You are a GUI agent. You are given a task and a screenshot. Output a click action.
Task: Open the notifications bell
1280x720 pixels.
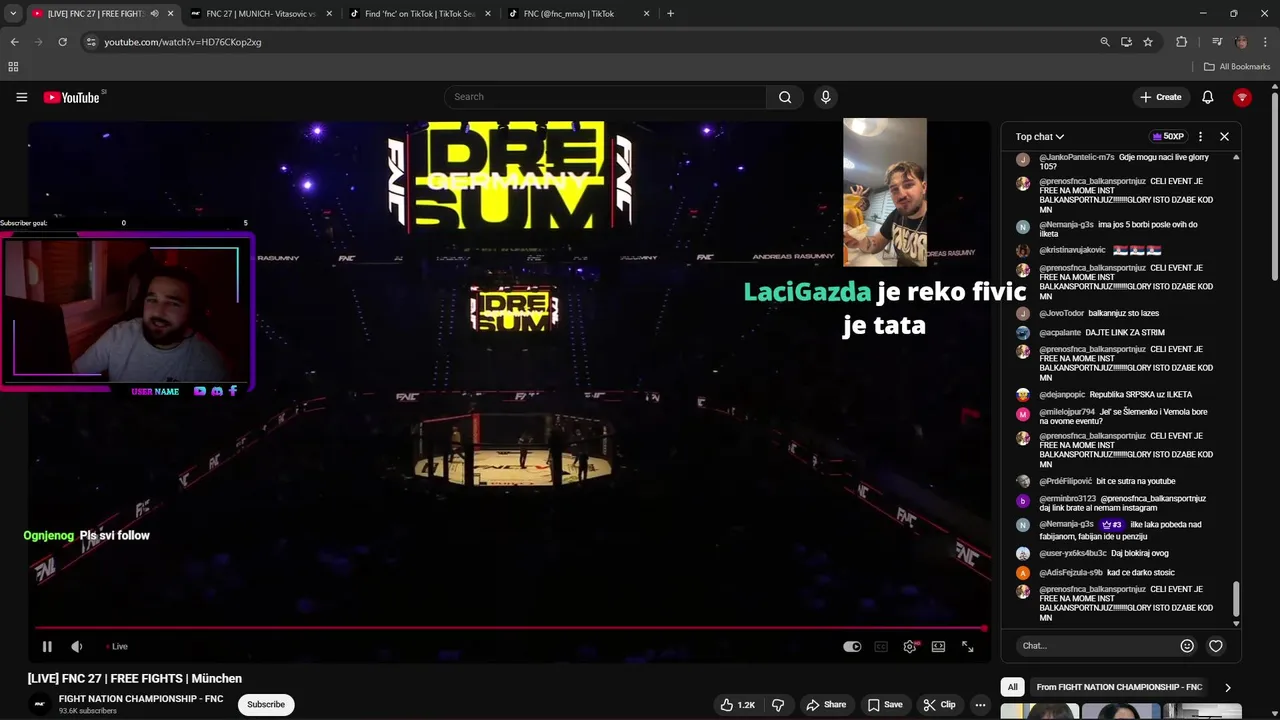(x=1207, y=97)
